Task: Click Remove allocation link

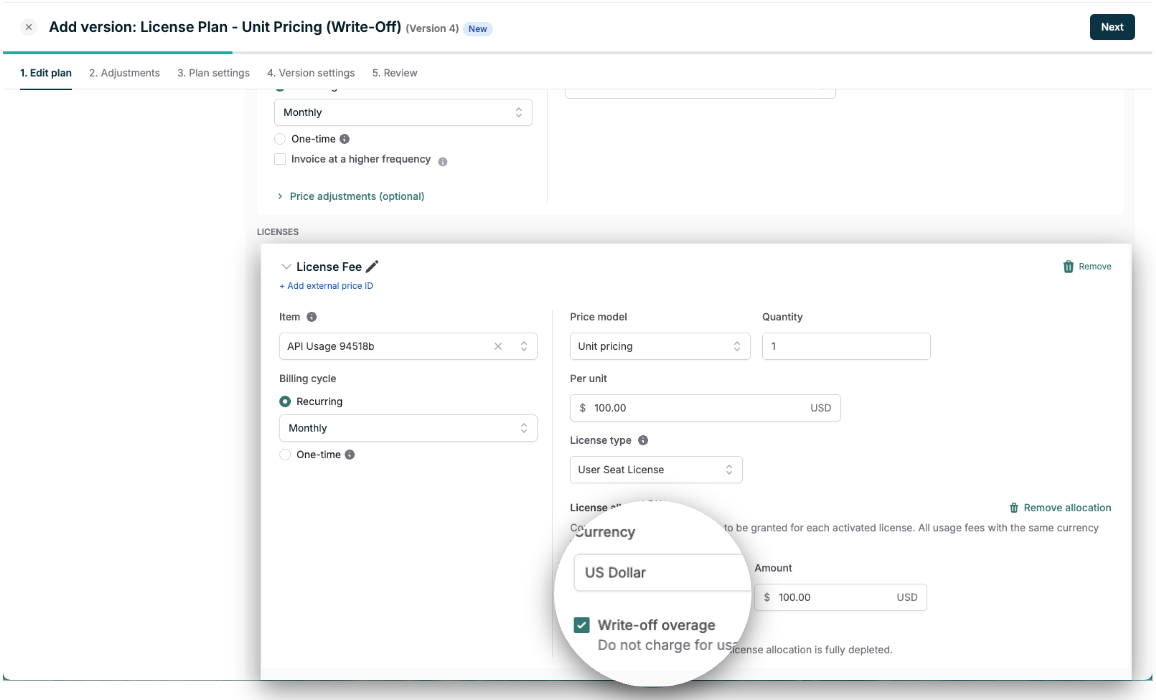Action: (x=1060, y=507)
